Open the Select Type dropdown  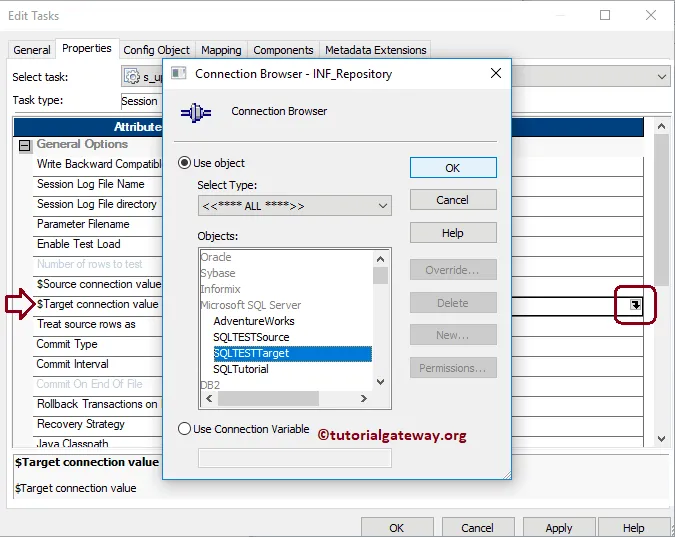[295, 206]
